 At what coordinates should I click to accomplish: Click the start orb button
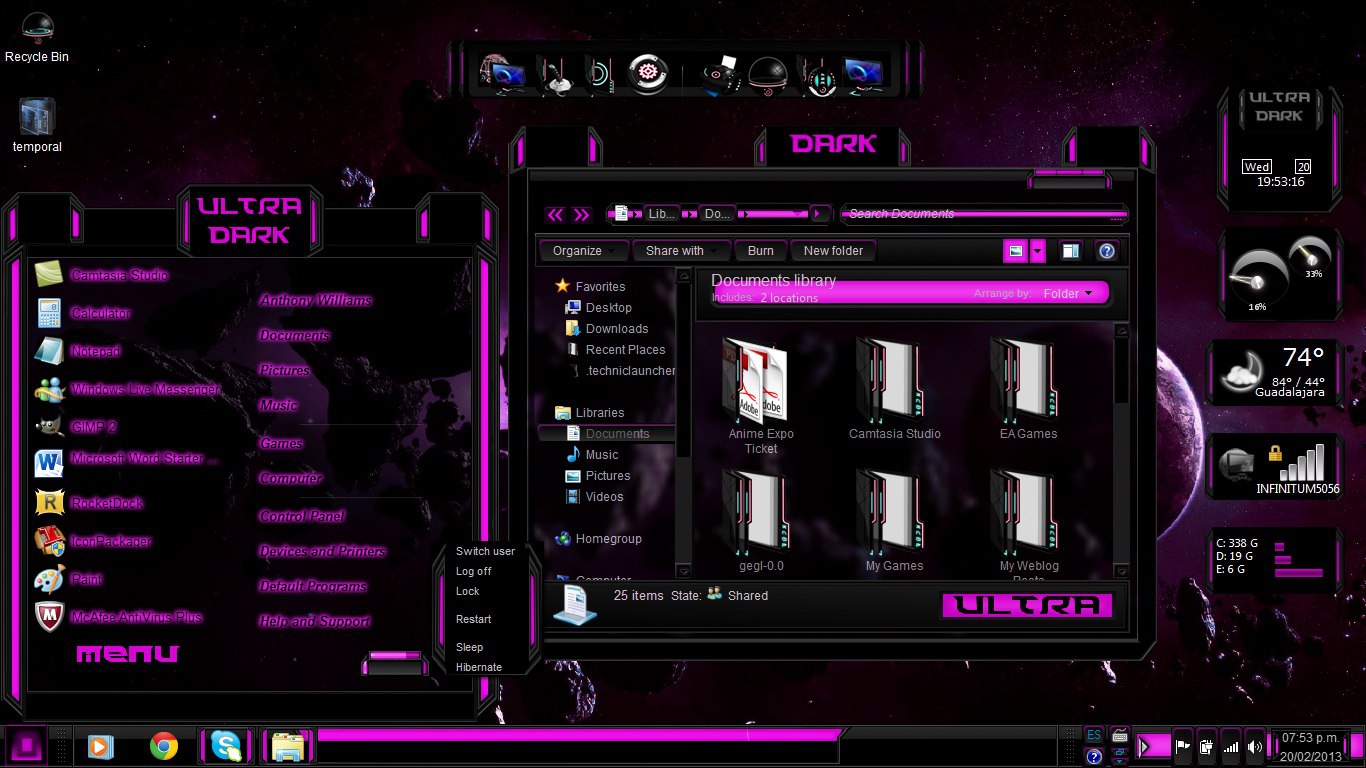[25, 746]
